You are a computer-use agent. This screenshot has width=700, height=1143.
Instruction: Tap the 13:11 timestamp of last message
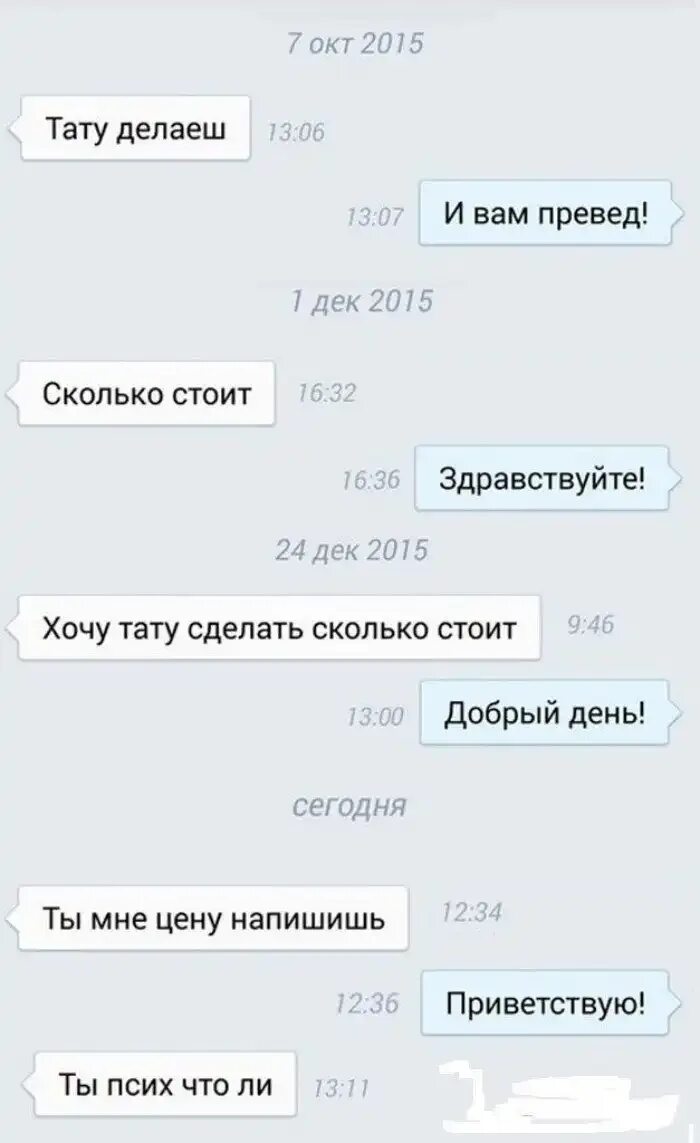[x=341, y=1089]
